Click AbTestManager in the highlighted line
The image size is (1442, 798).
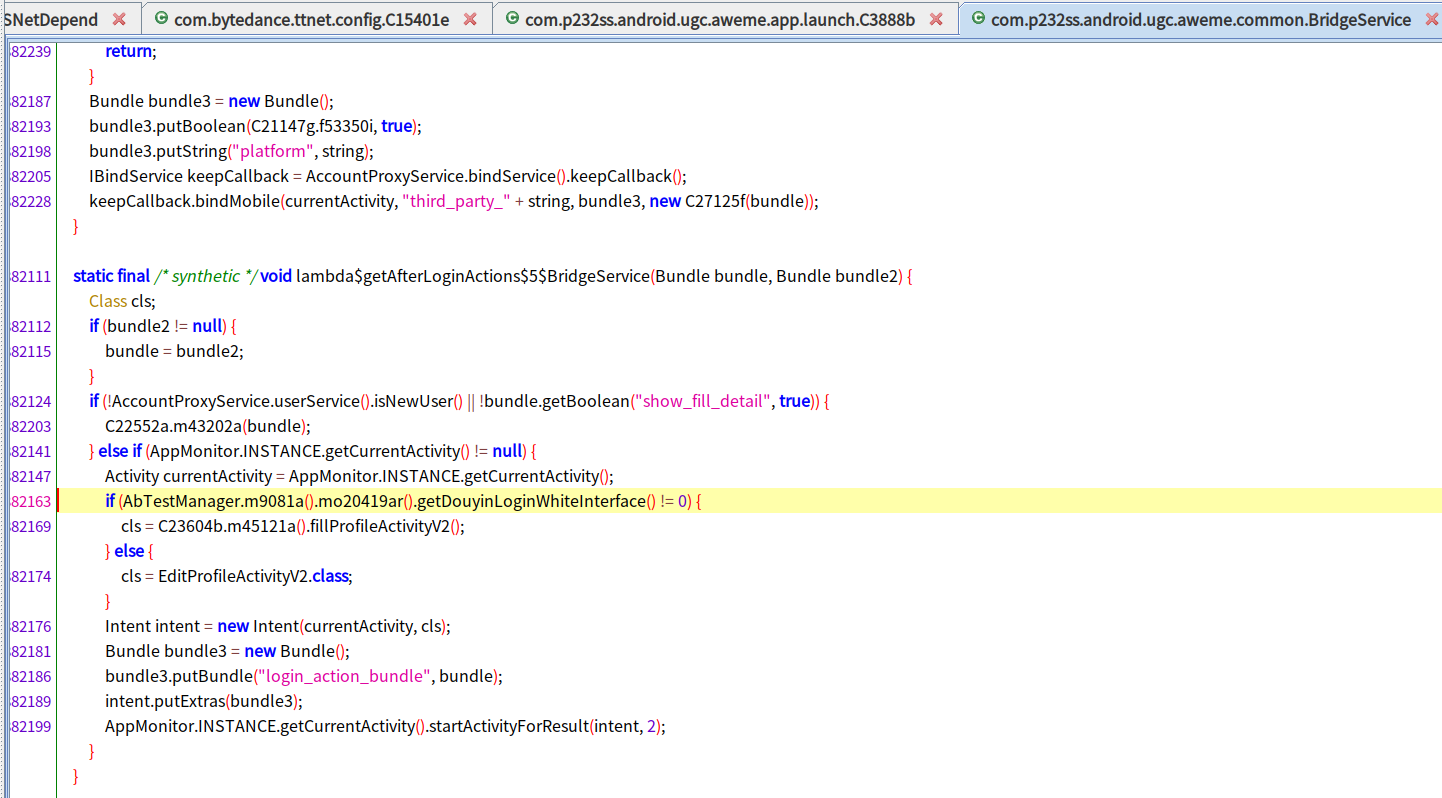point(169,501)
